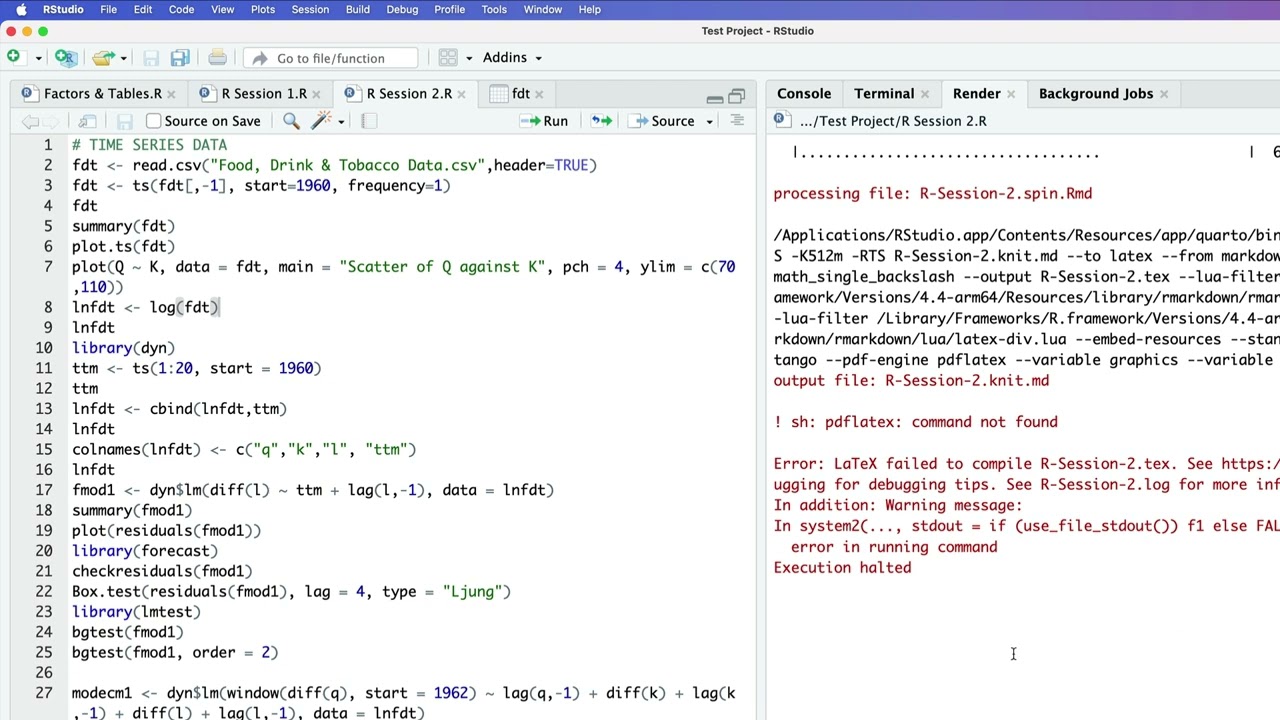Place cursor on line 'library(dyn)'
The height and width of the screenshot is (720, 1280).
(123, 348)
